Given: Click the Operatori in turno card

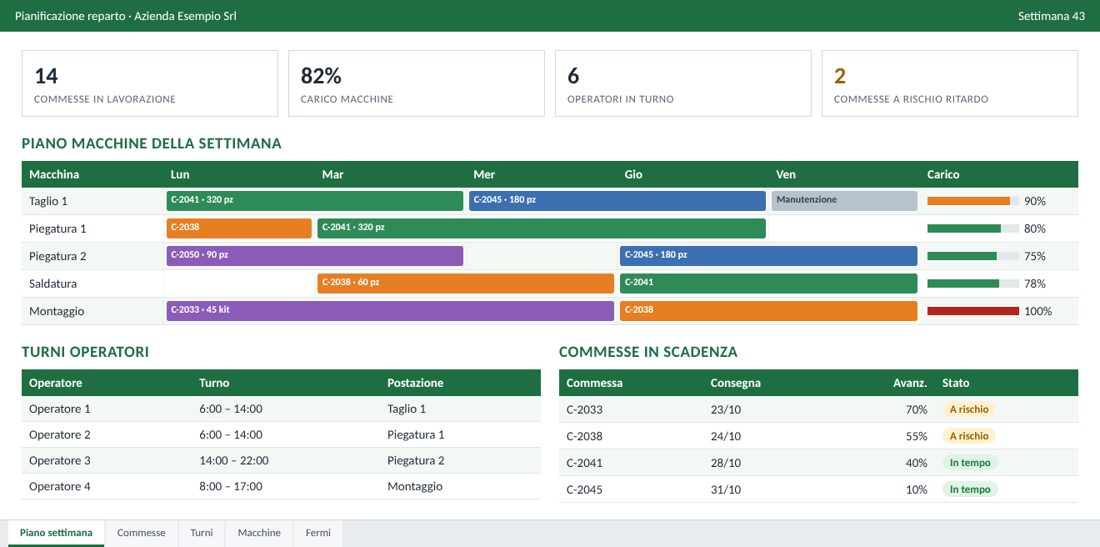Looking at the screenshot, I should [x=683, y=83].
